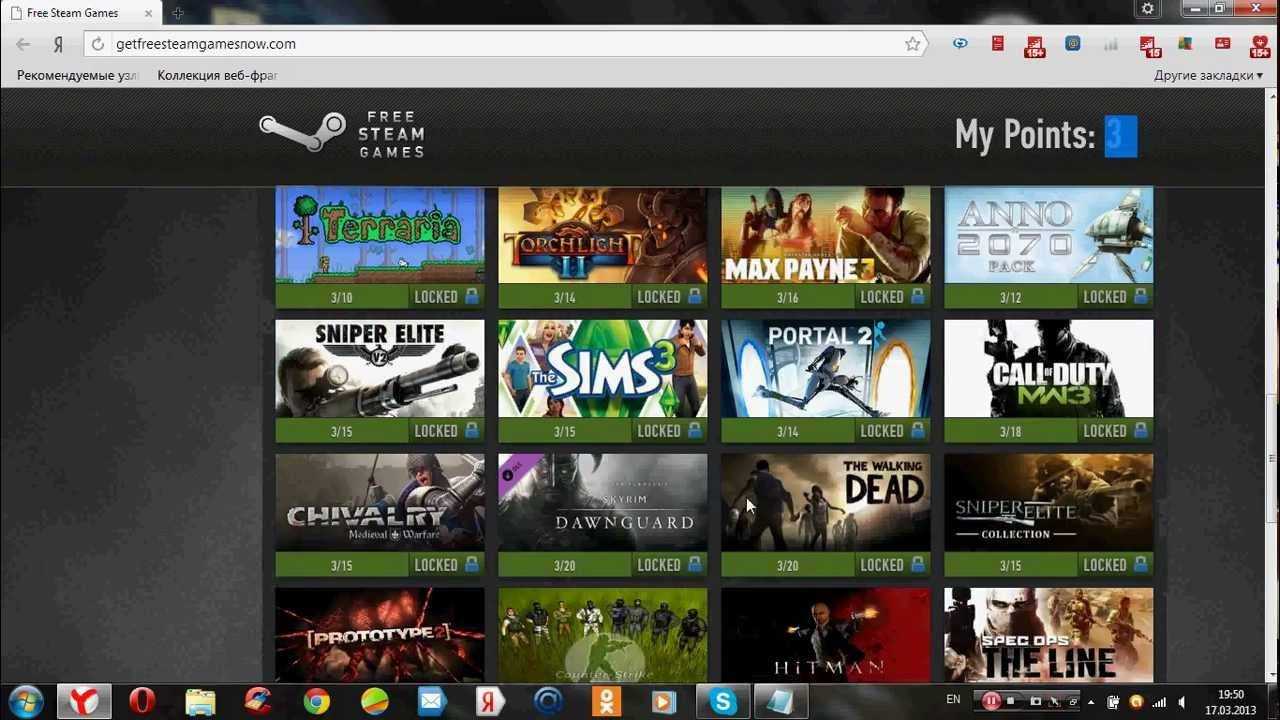Open the Sniper Elite V2 thumbnail
Screen dimensions: 1280x720
click(380, 368)
